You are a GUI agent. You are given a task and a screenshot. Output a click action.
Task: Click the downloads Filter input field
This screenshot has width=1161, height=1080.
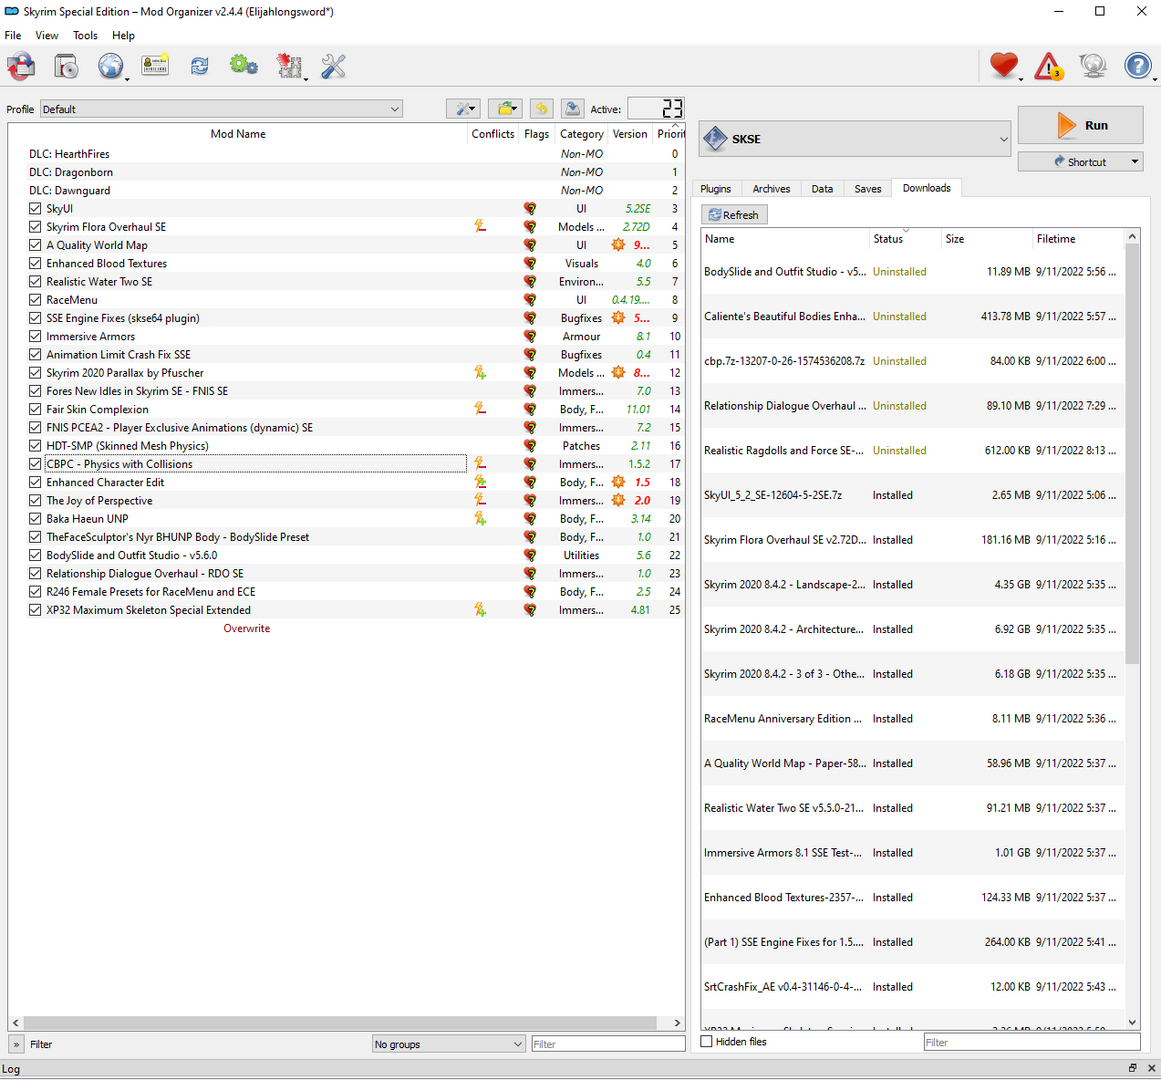pos(1031,1042)
